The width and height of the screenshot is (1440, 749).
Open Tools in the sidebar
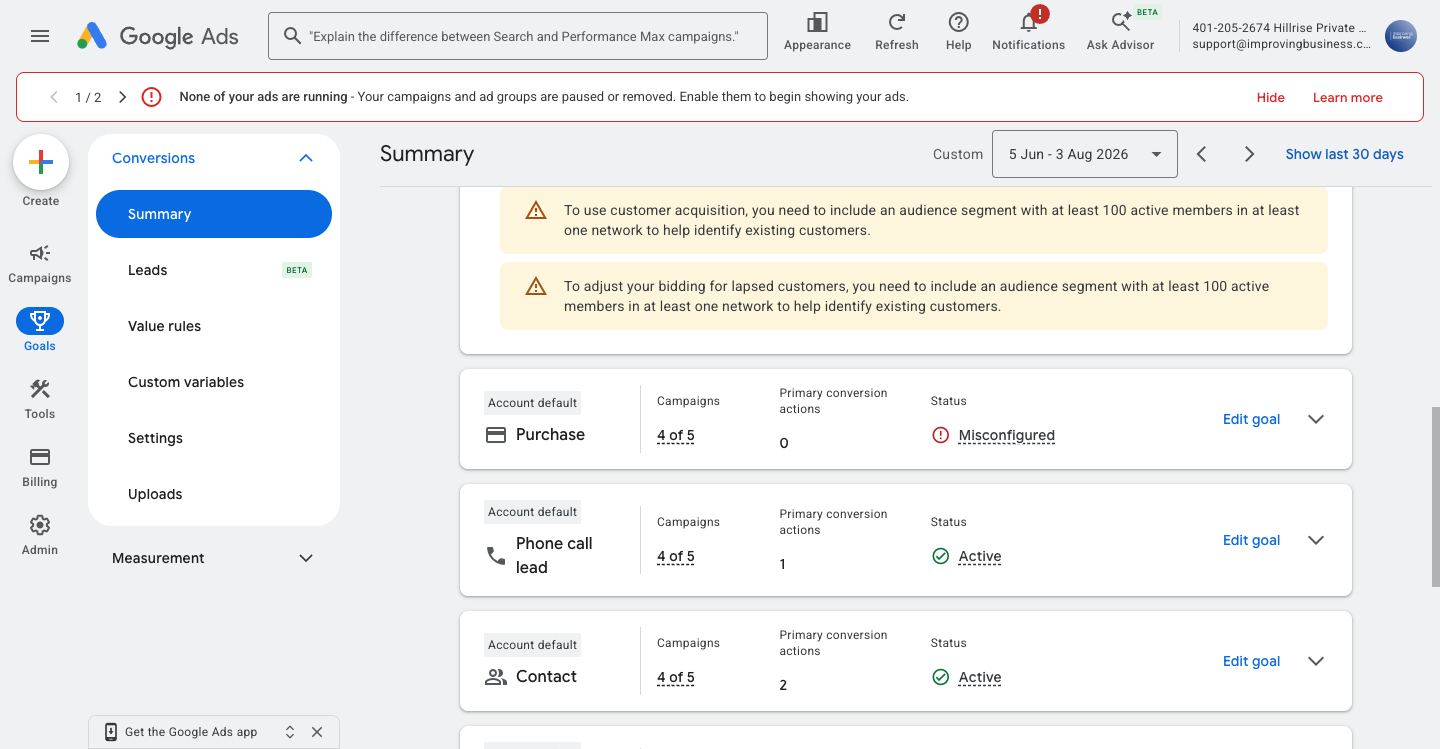40,400
